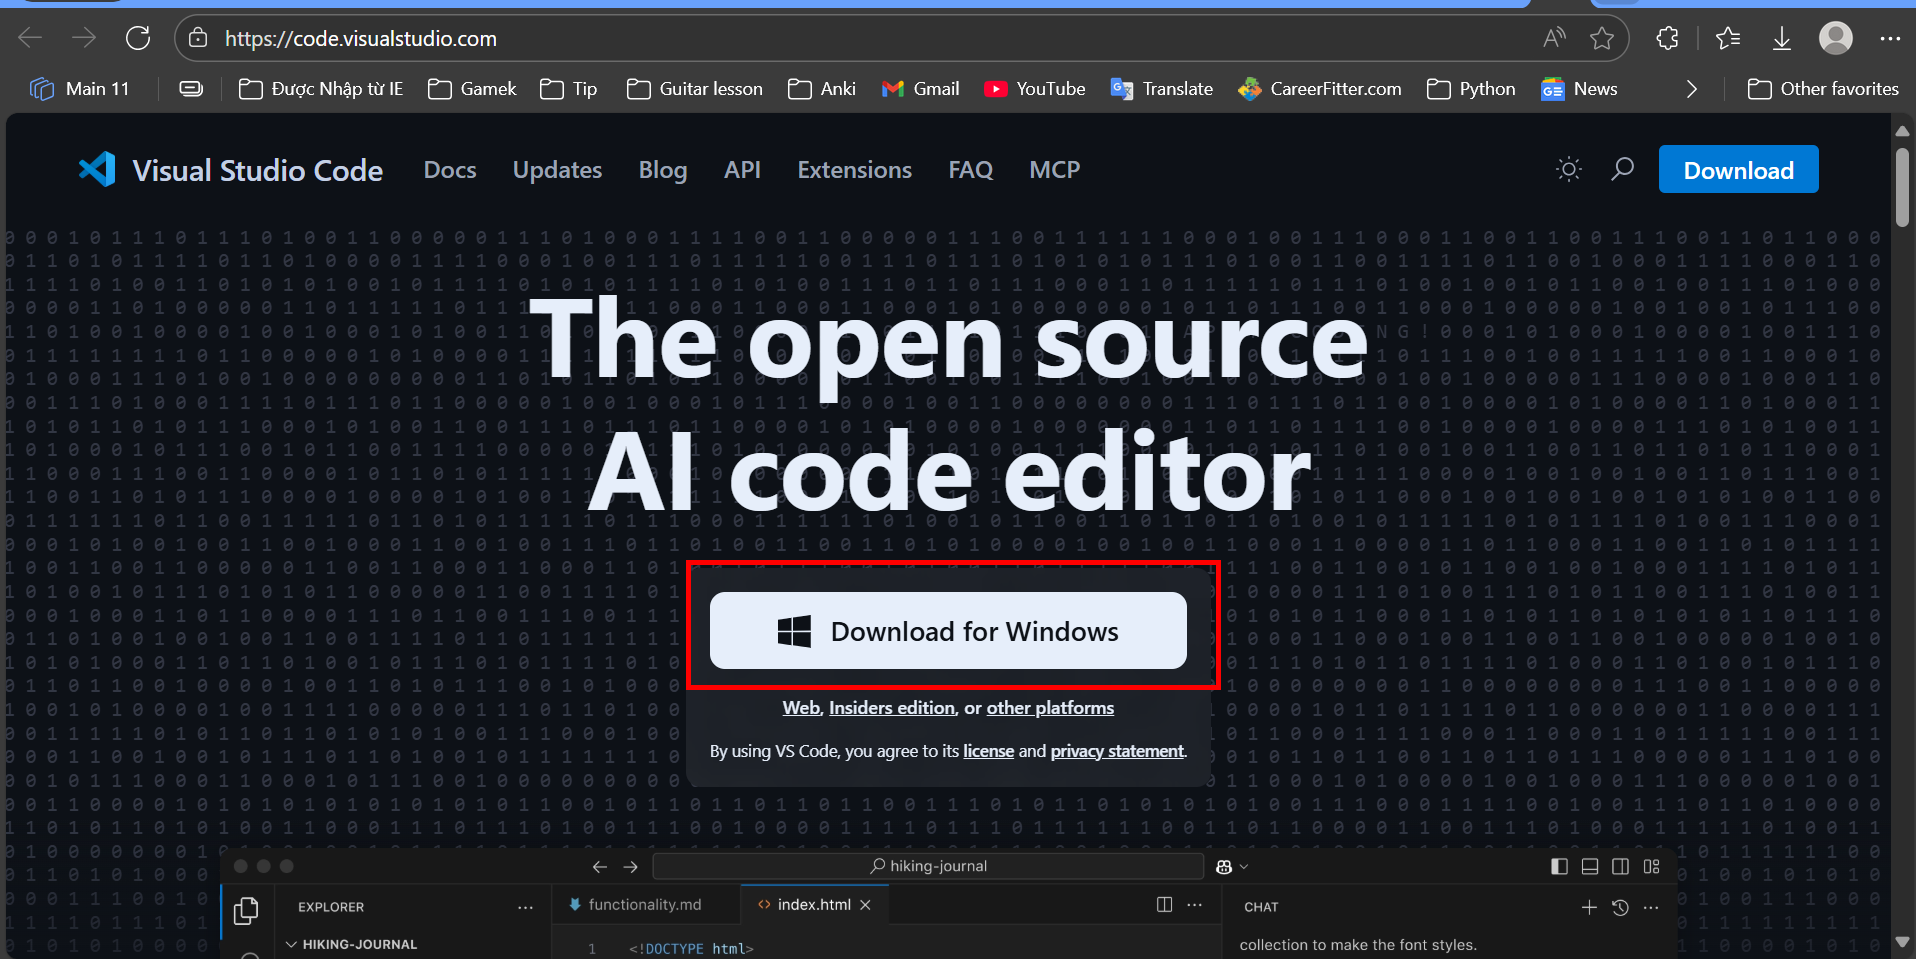Collapse the HIKING-JOURNAL folder tree

pyautogui.click(x=291, y=943)
